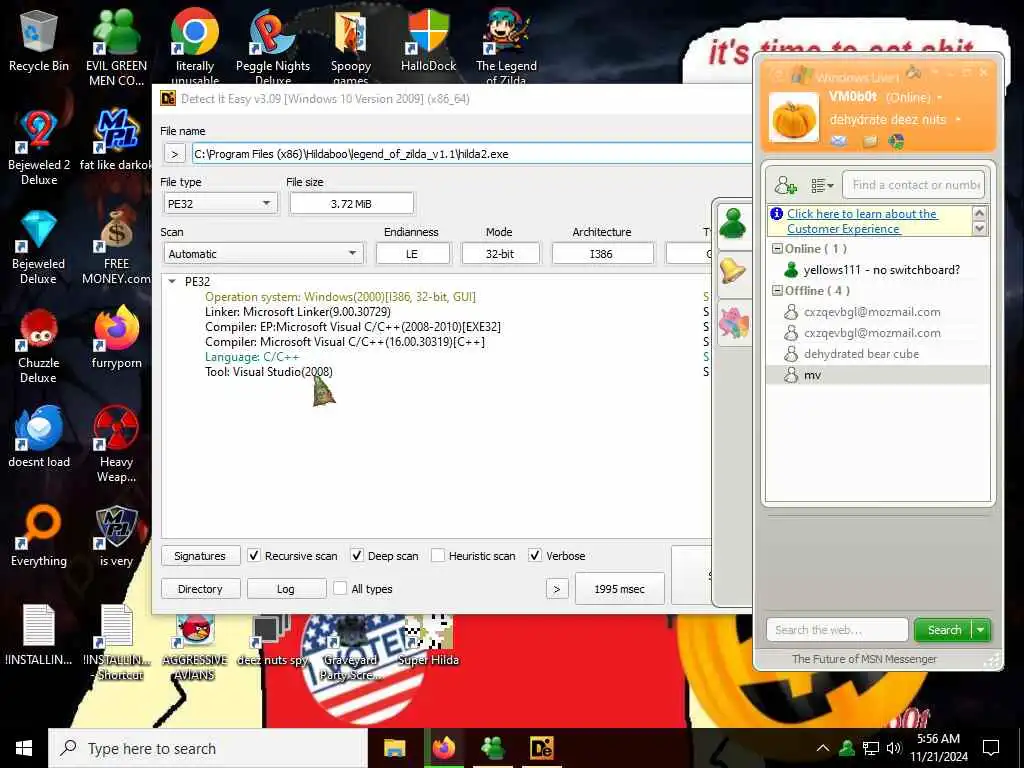The image size is (1024, 768).
Task: Open File Explorer from the taskbar
Action: [394, 748]
